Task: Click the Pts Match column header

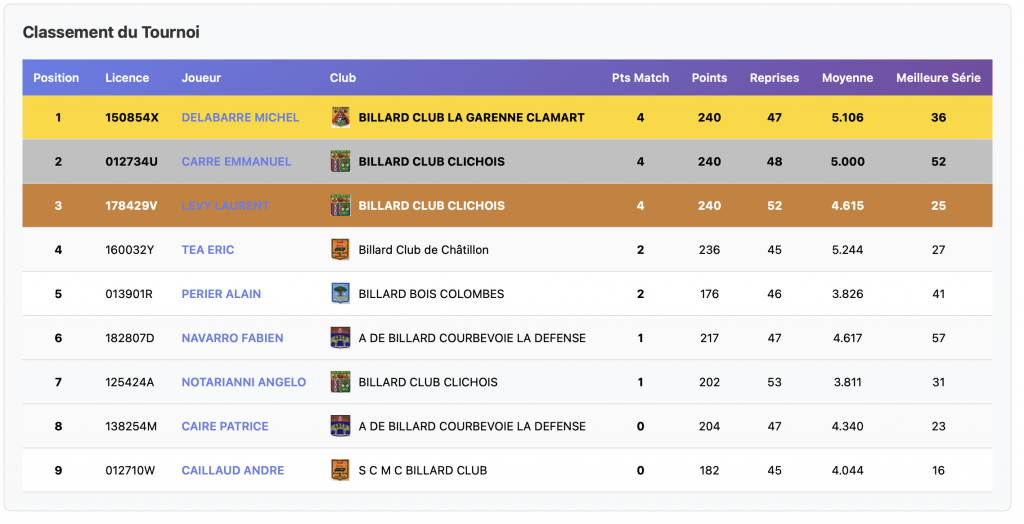Action: click(640, 78)
